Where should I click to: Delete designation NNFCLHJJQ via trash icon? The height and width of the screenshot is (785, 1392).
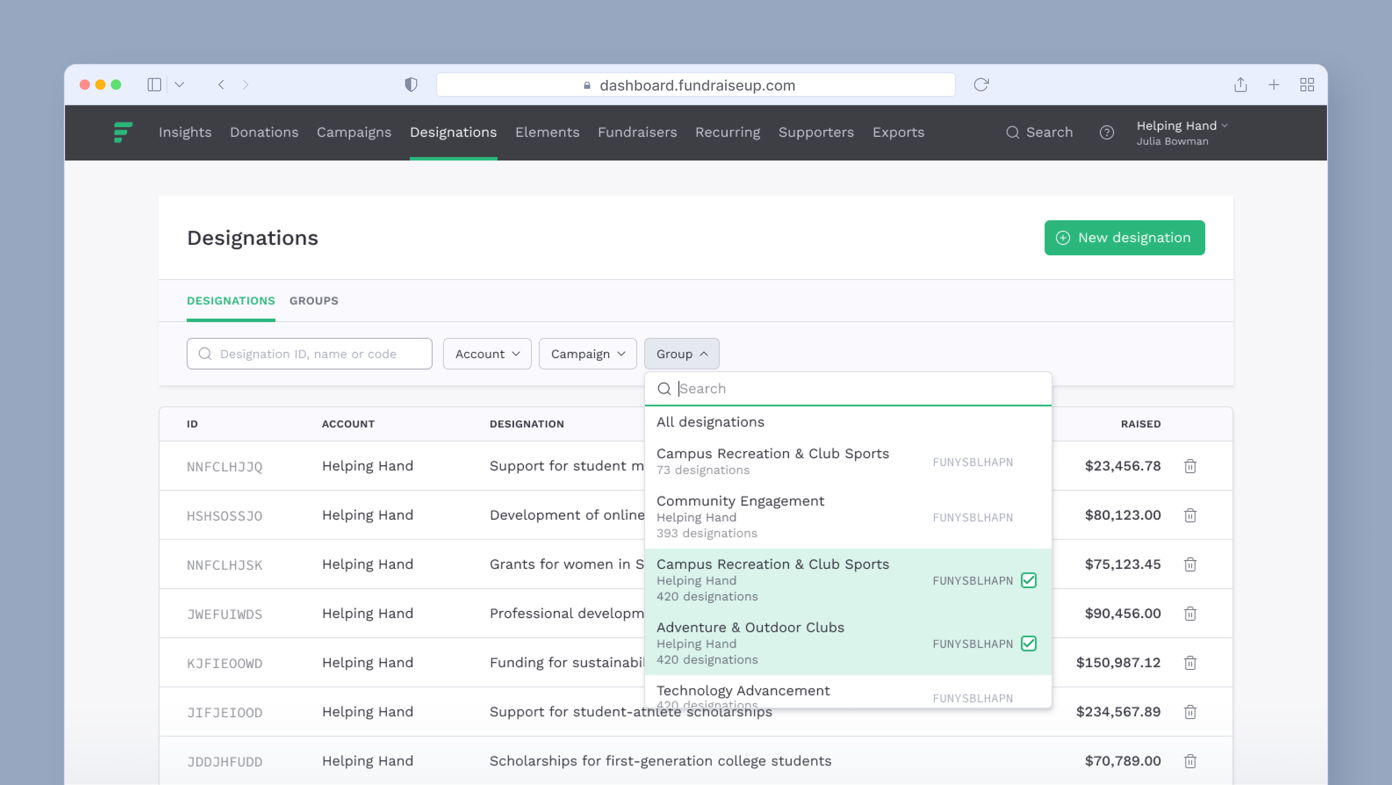(1190, 465)
